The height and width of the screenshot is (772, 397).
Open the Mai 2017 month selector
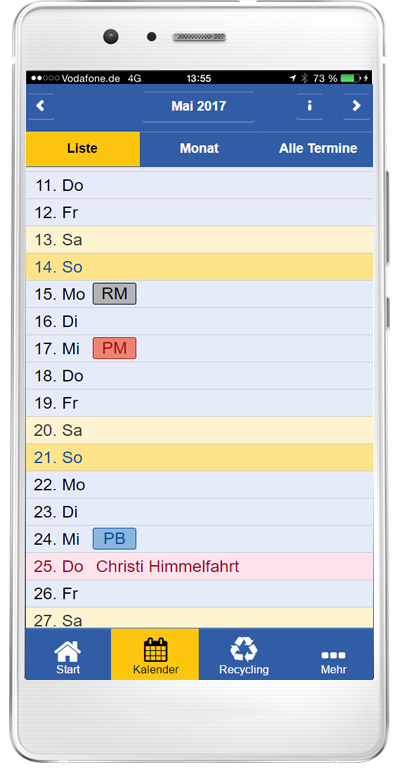pos(198,106)
